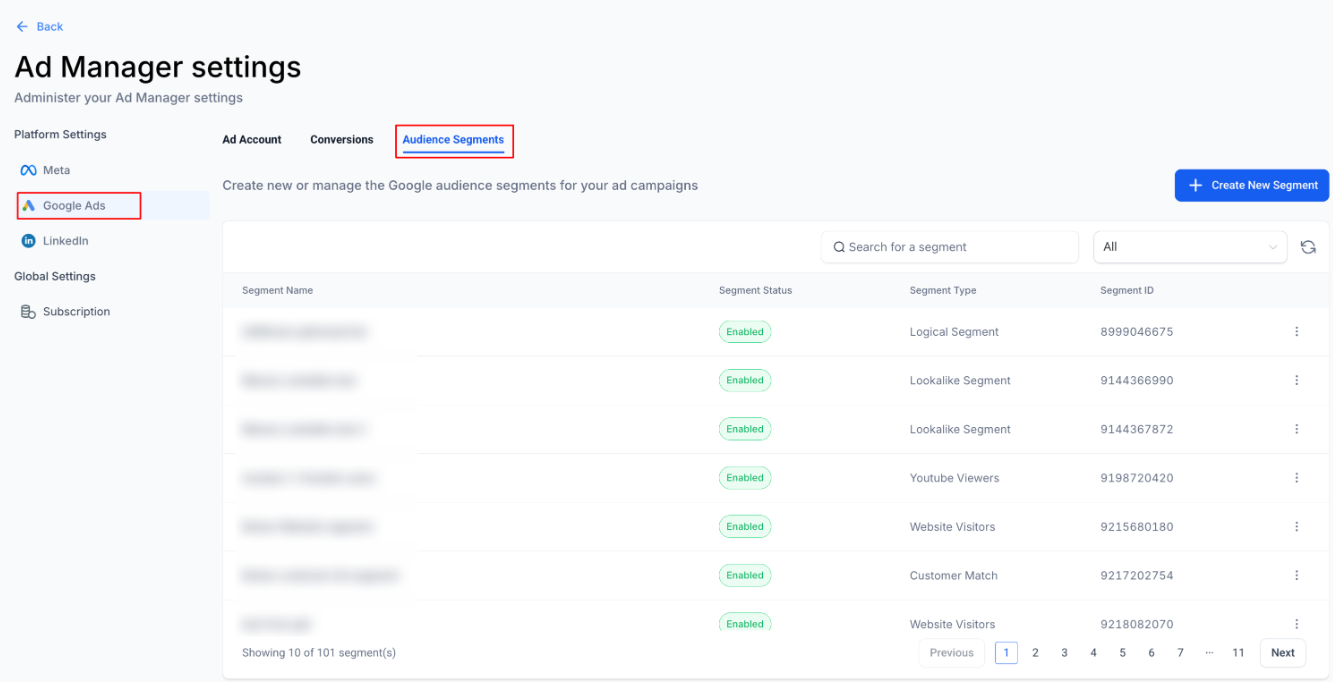Viewport: 1333px width, 682px height.
Task: Click the Back arrow icon
Action: (x=22, y=27)
